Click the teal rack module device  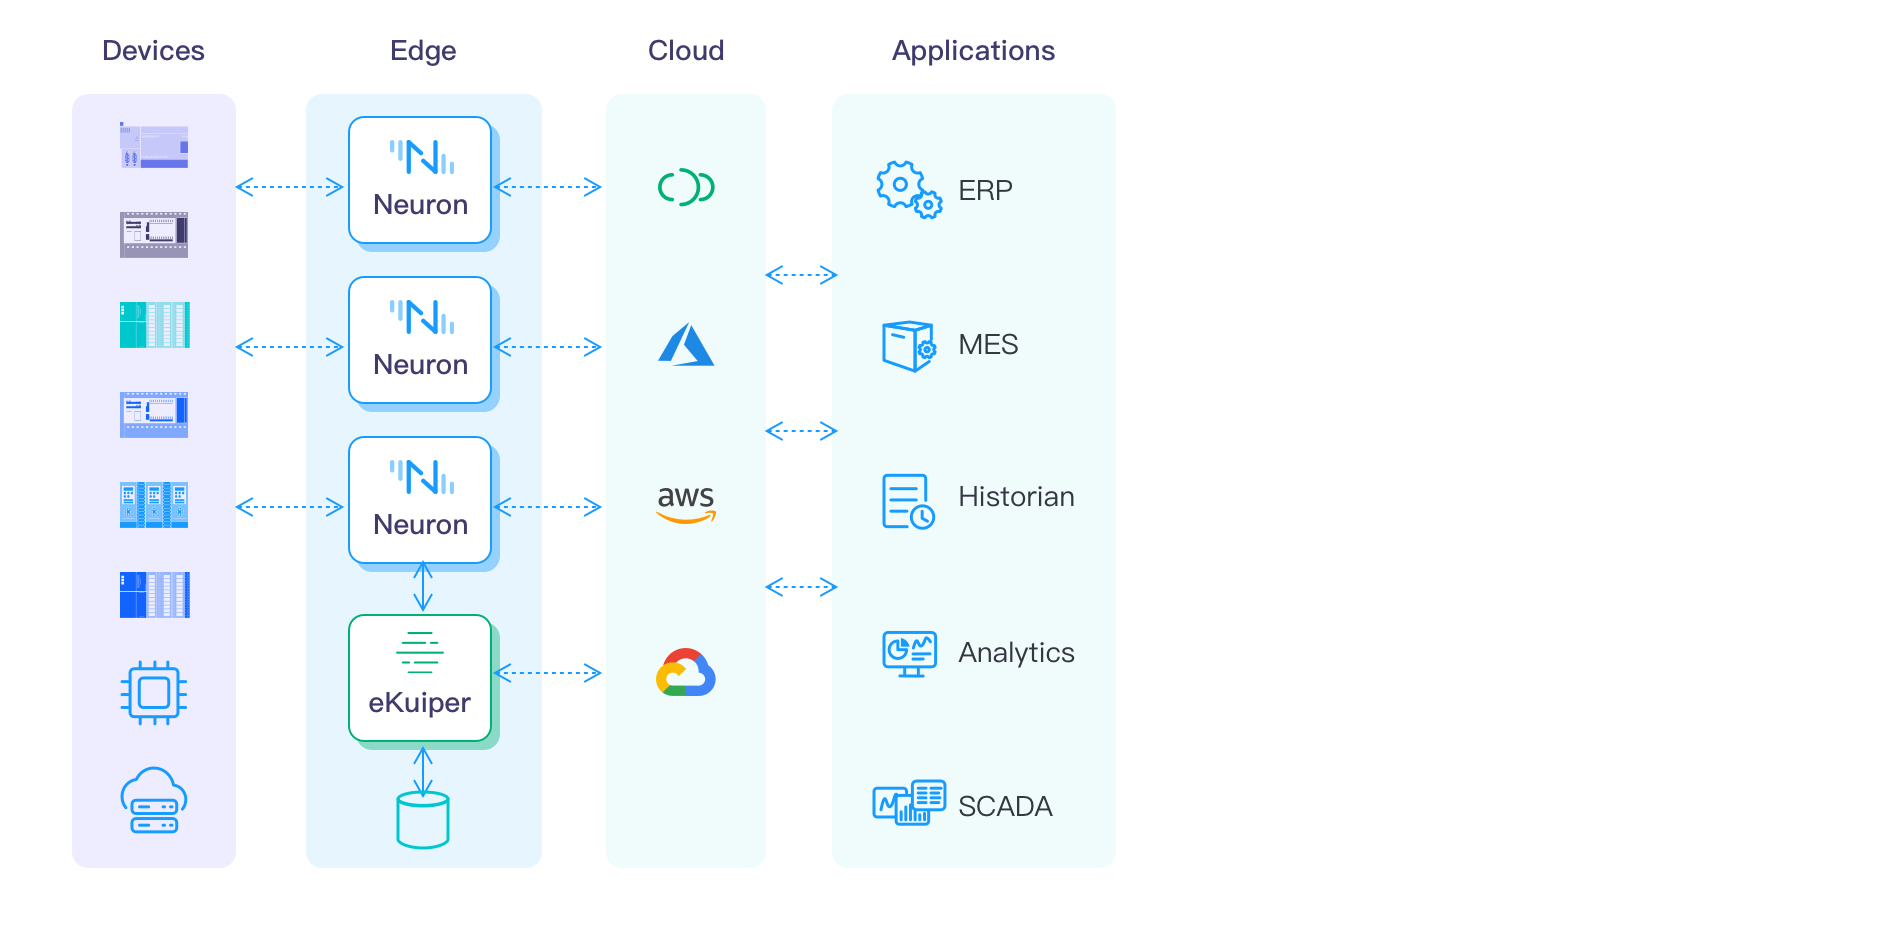point(155,325)
